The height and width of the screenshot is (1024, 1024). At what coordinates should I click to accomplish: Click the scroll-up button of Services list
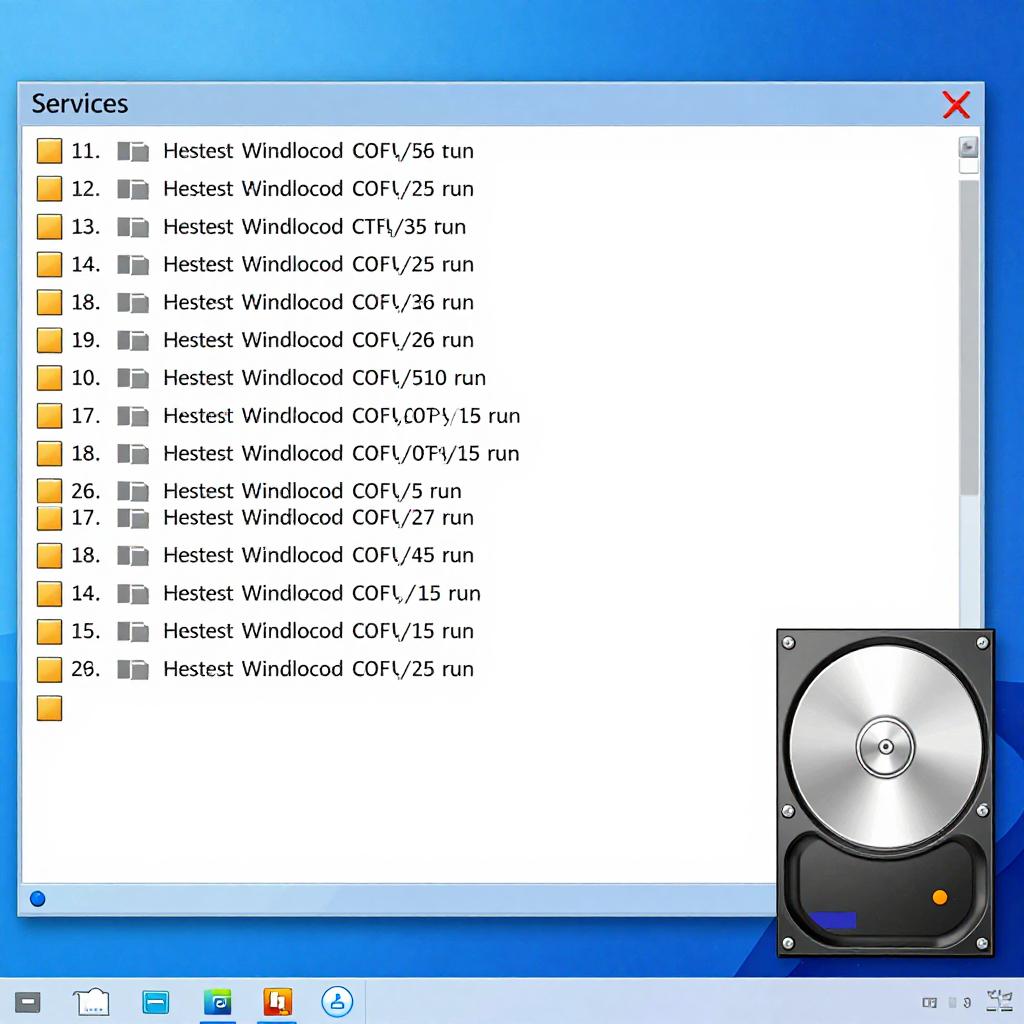tap(968, 147)
